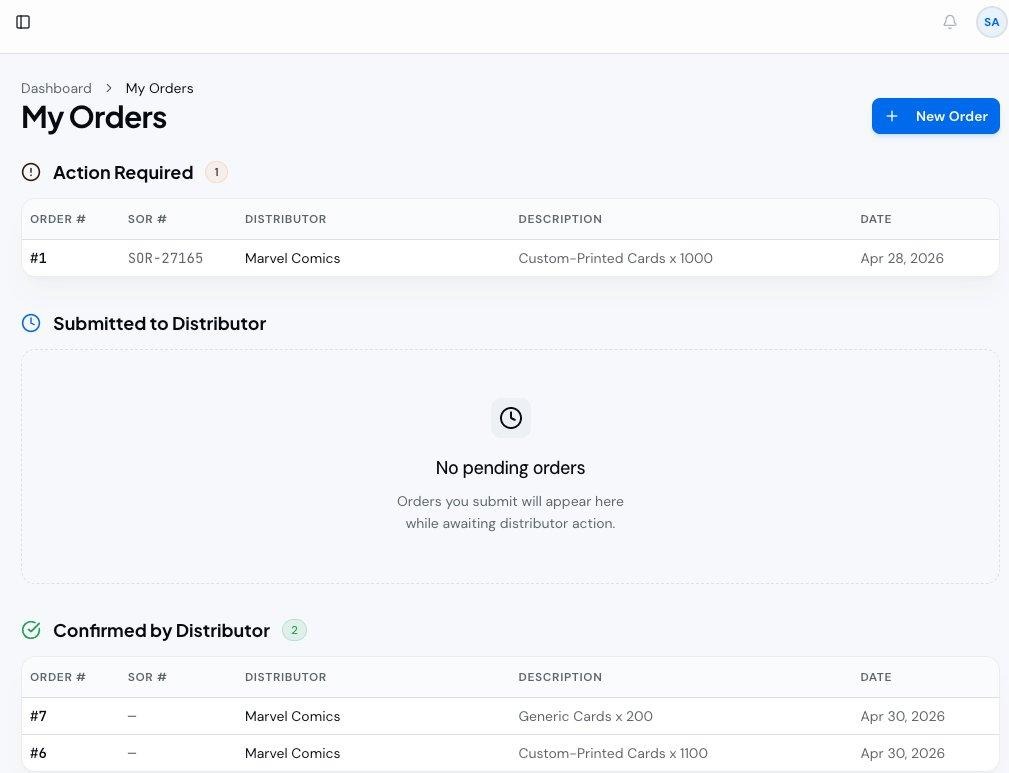Viewport: 1009px width, 773px height.
Task: Click the Confirmed by Distributor check icon
Action: click(31, 630)
